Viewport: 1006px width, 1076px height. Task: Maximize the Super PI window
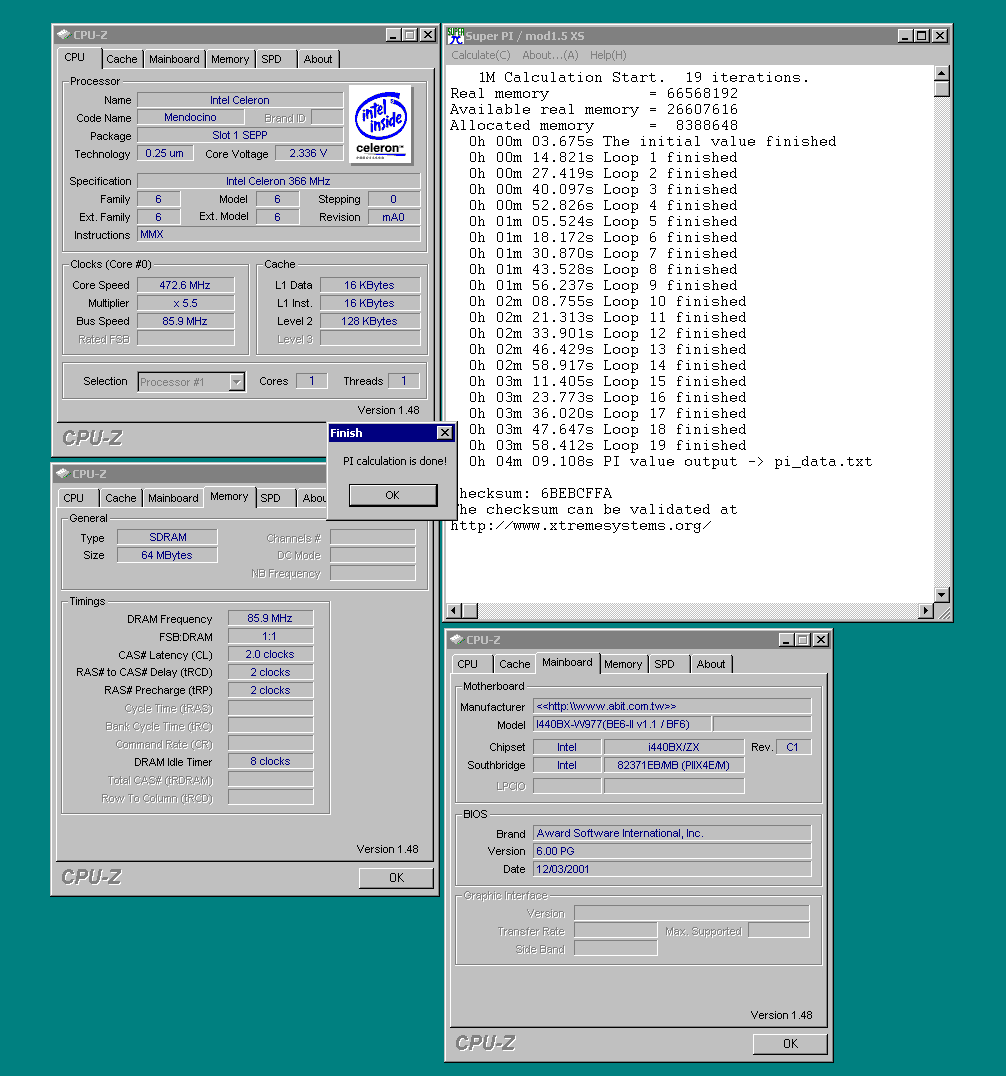point(922,36)
